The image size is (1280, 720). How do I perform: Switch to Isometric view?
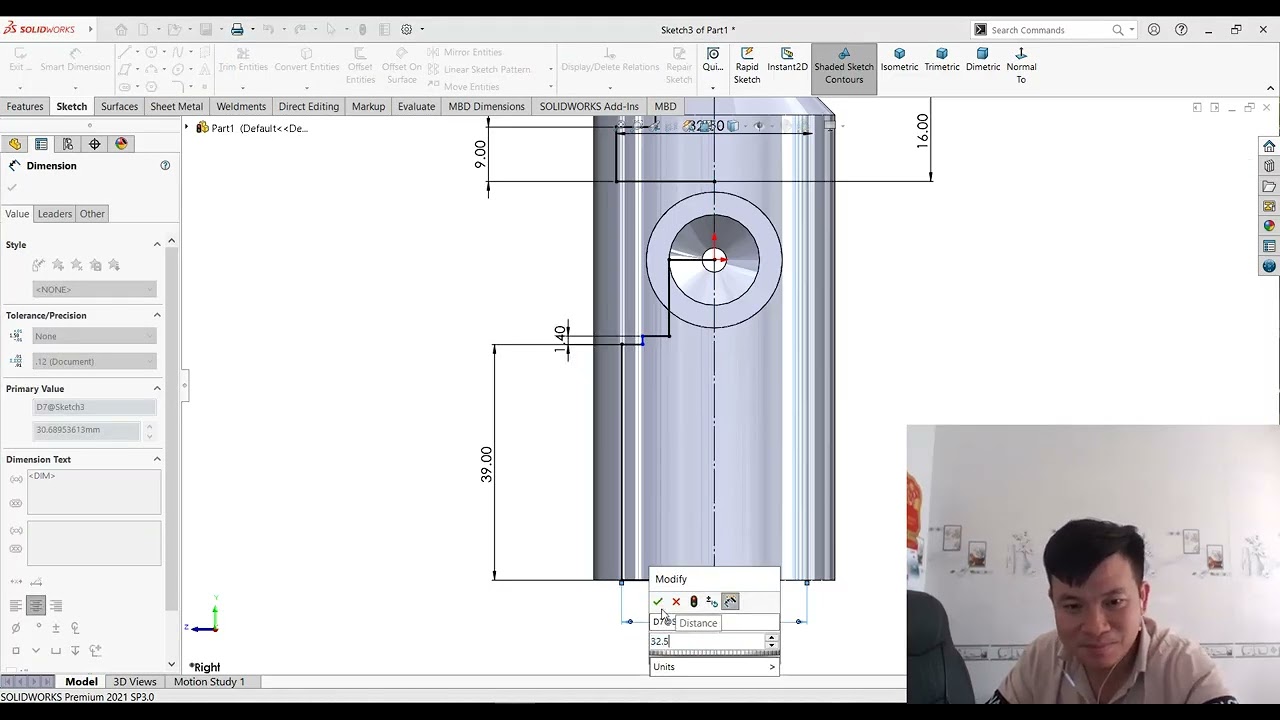[899, 60]
